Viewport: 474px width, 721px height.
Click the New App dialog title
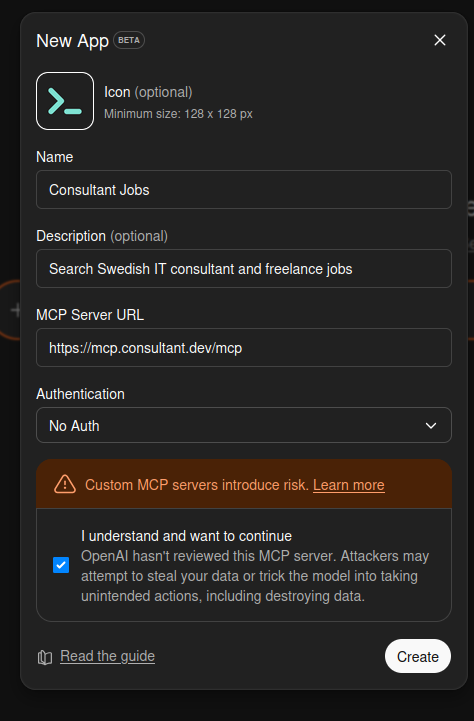point(73,41)
